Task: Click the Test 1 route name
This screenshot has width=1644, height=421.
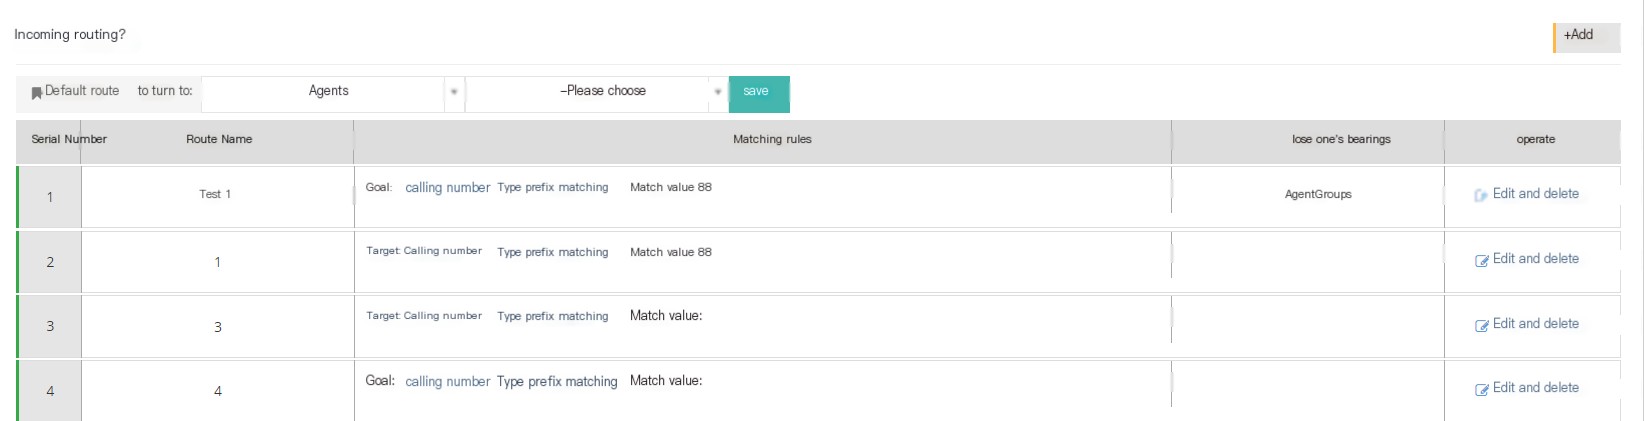Action: (x=215, y=195)
